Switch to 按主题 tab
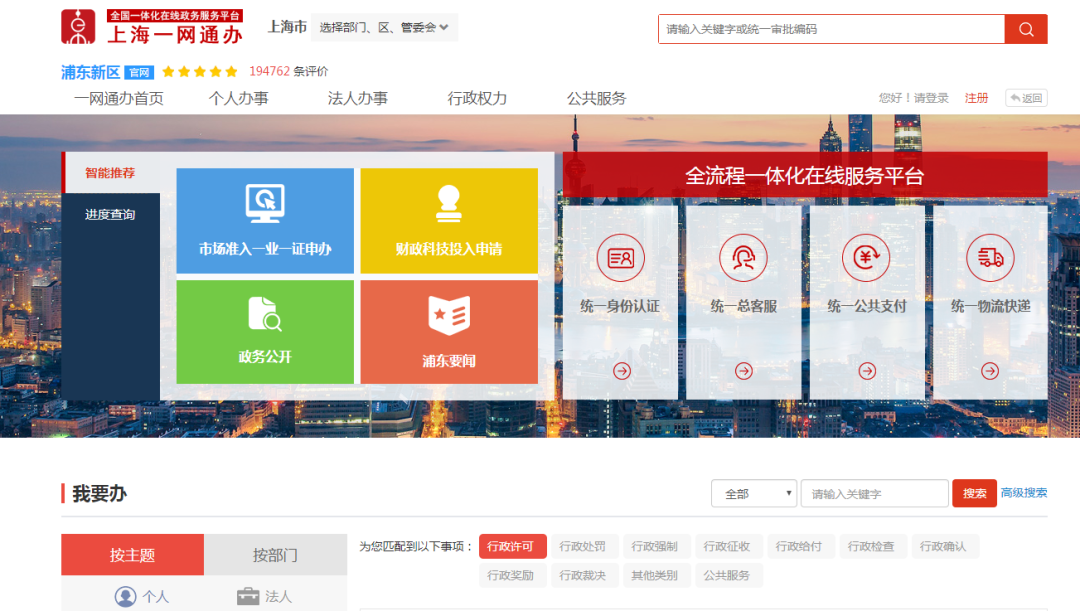The height and width of the screenshot is (611, 1080). coord(132,555)
